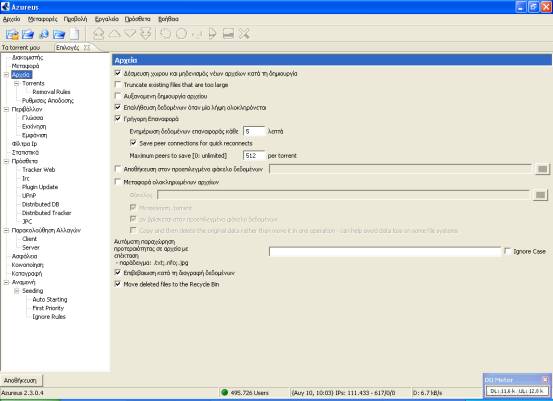Click the Open torrent file toolbar icon

pyautogui.click(x=13, y=34)
